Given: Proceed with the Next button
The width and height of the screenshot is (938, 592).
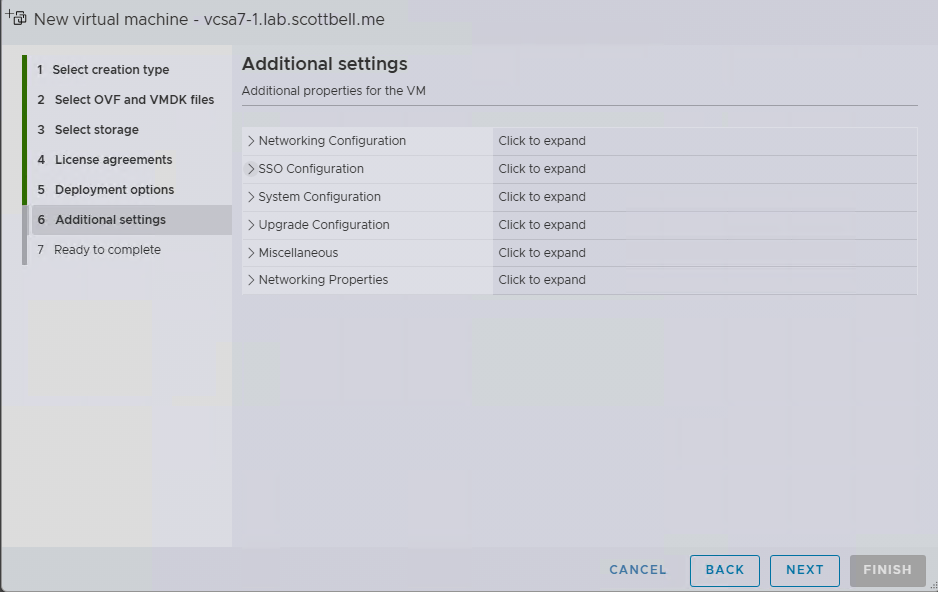Looking at the screenshot, I should coord(804,570).
